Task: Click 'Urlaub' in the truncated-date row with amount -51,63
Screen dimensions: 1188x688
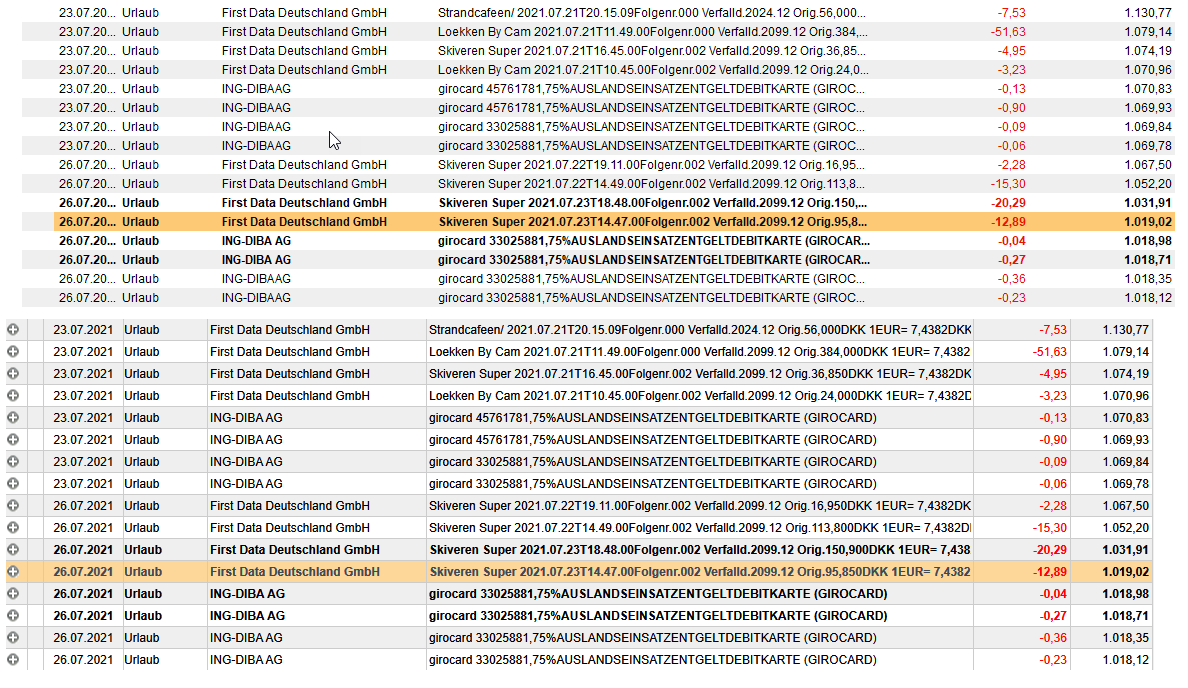Action: tap(140, 32)
